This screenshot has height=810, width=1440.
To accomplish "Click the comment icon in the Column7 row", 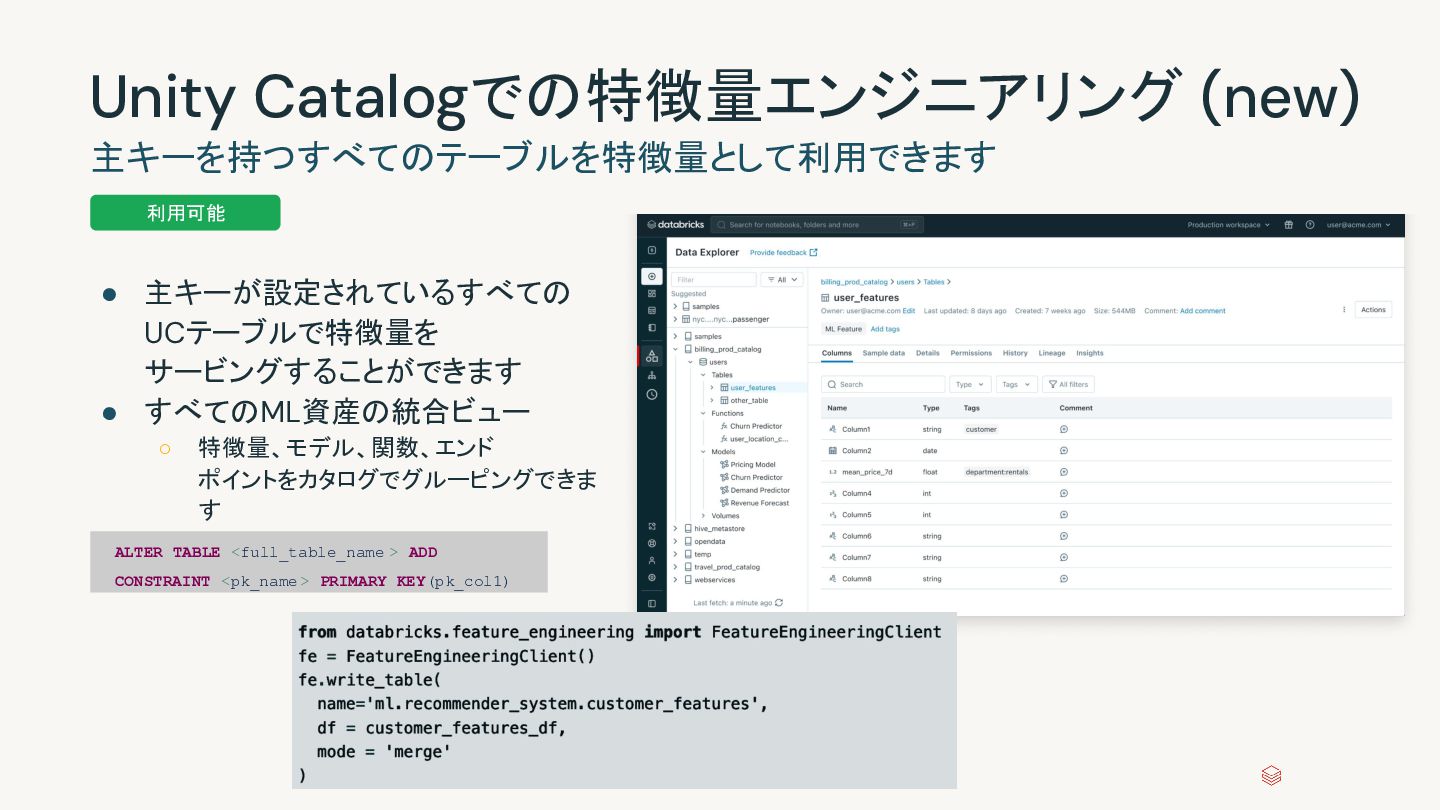I will (x=1064, y=557).
